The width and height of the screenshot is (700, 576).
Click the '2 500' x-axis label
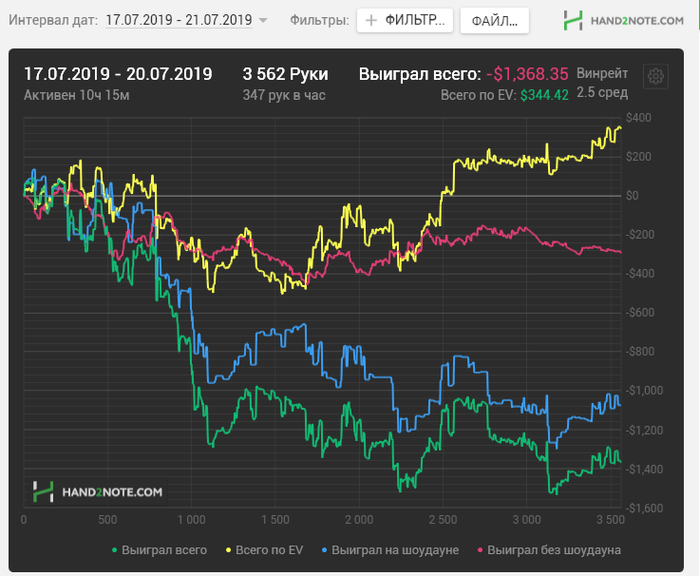coord(443,520)
